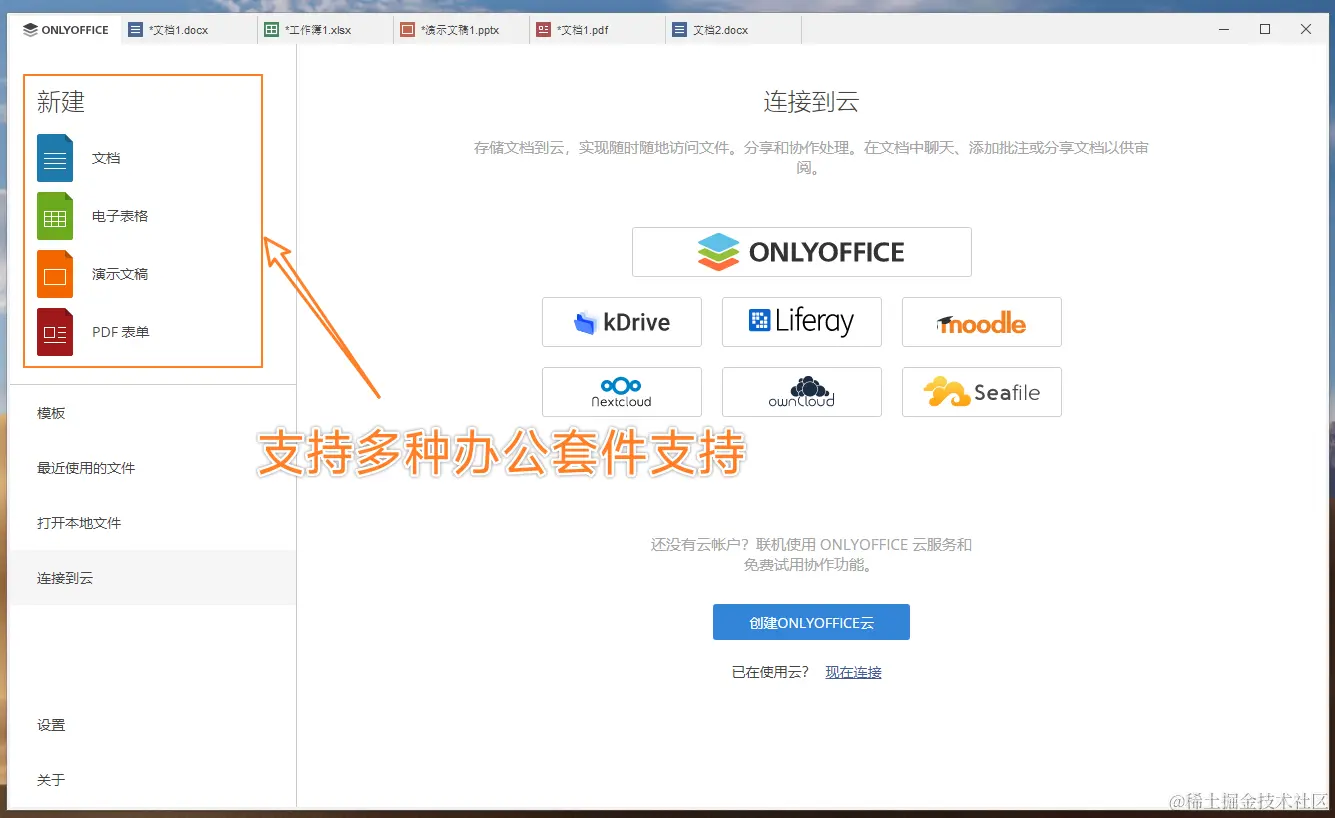Image resolution: width=1335 pixels, height=818 pixels.
Task: Switch to the *演示文稿1.pptx tab
Action: (x=461, y=30)
